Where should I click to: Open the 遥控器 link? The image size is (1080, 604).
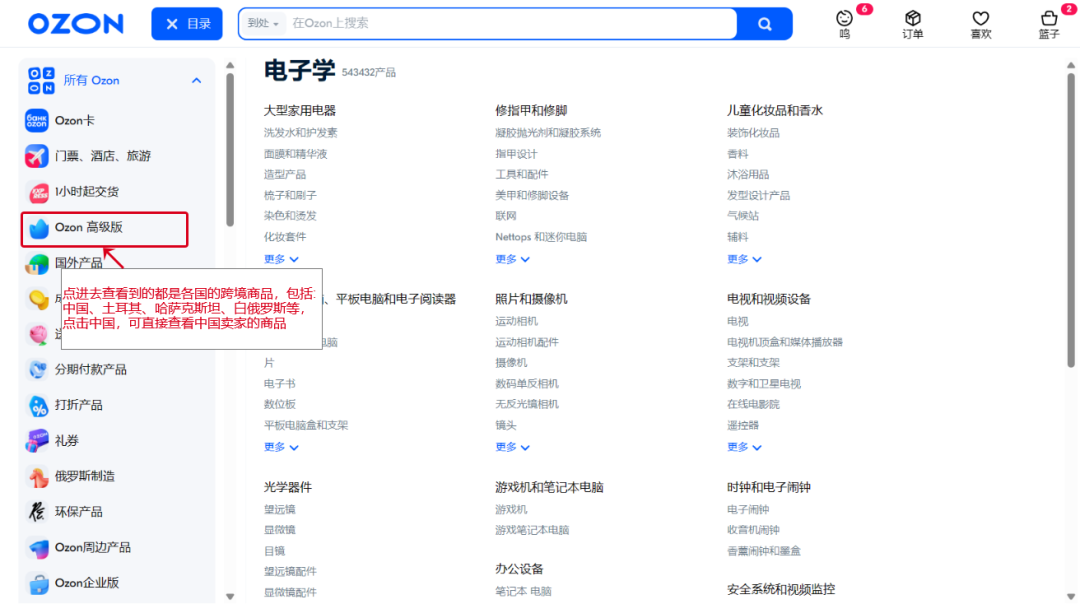pos(742,426)
